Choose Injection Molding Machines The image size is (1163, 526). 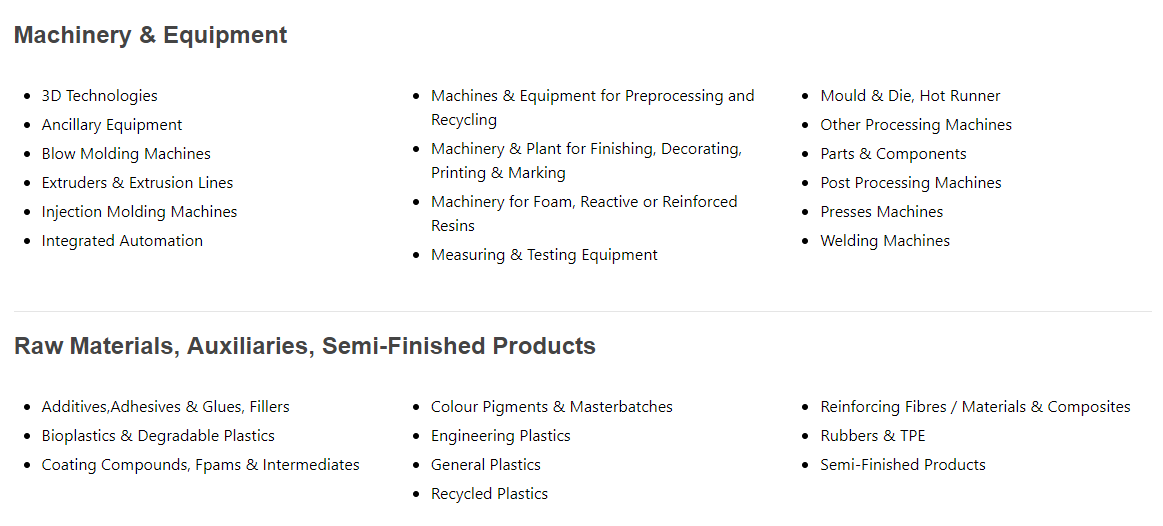pos(139,211)
